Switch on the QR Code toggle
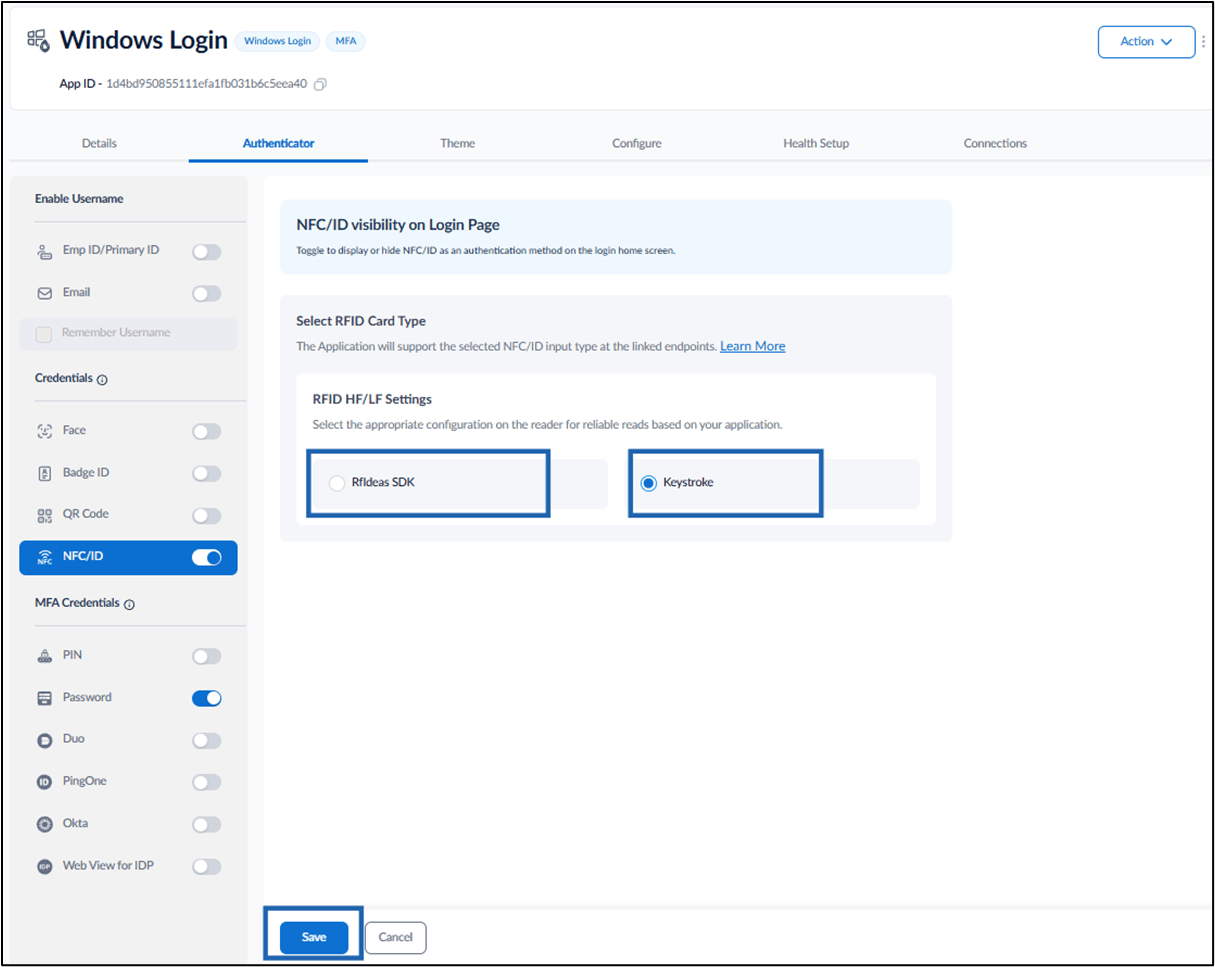 206,515
